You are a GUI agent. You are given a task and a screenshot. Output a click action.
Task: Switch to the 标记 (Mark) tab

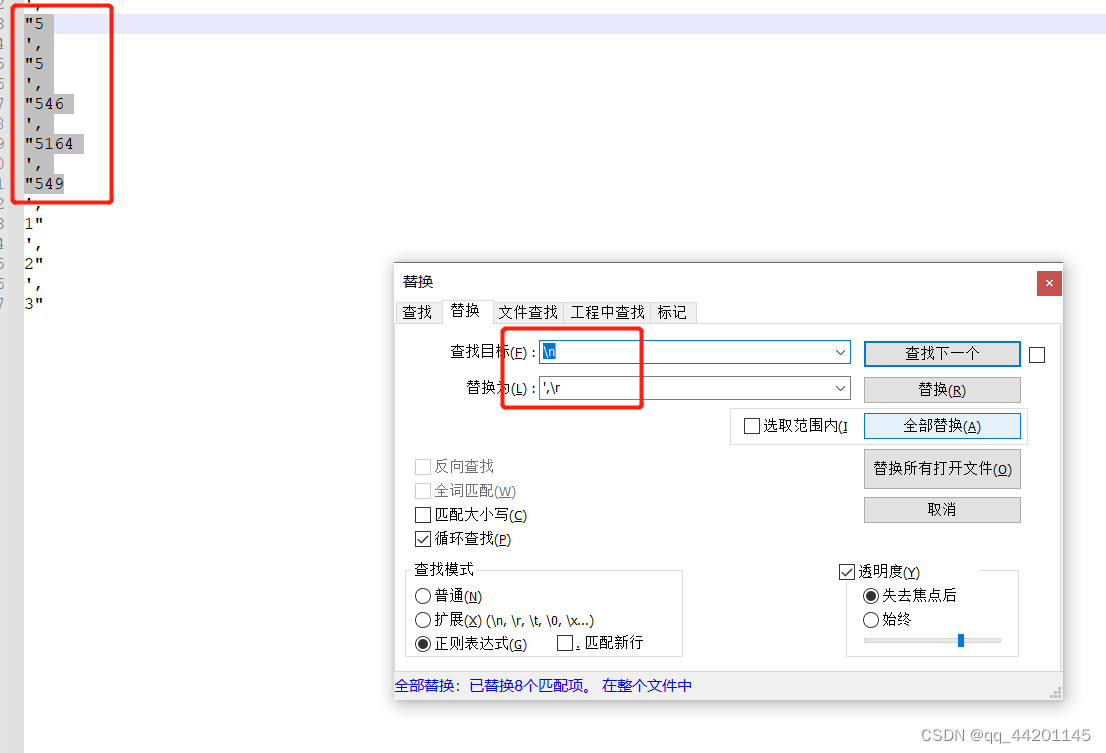click(672, 312)
